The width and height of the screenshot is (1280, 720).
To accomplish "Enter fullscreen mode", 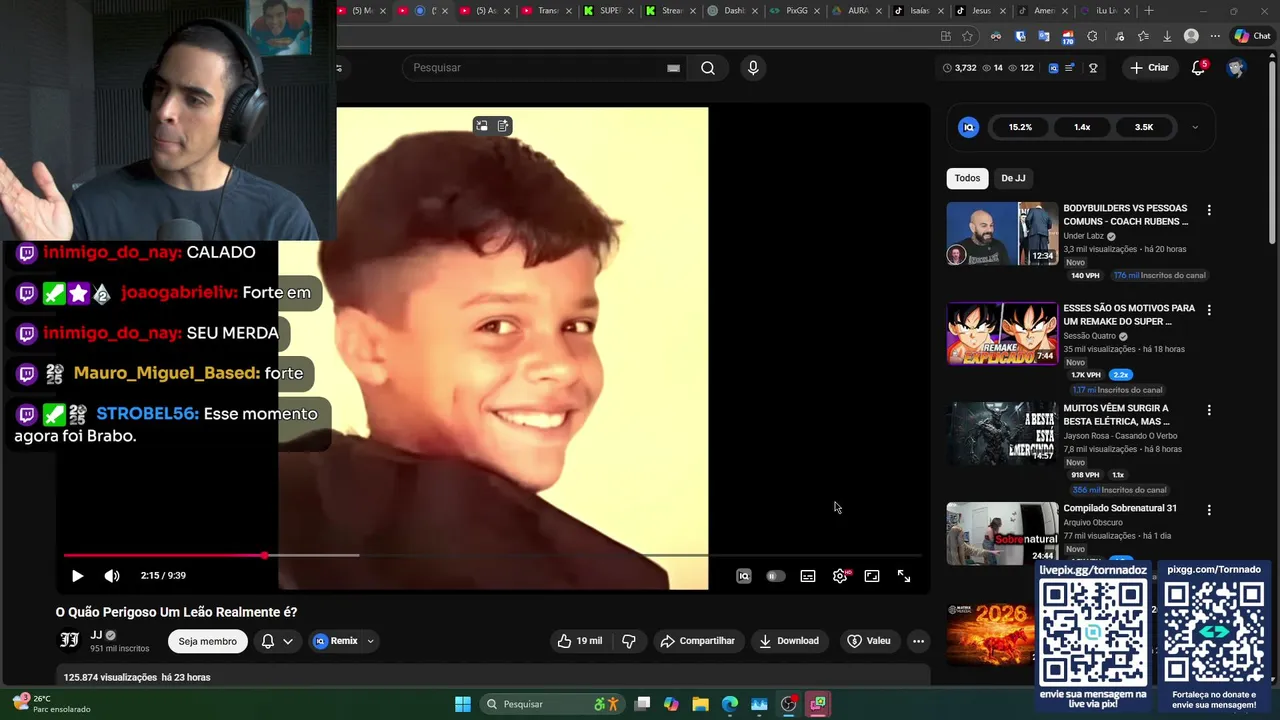I will 904,576.
